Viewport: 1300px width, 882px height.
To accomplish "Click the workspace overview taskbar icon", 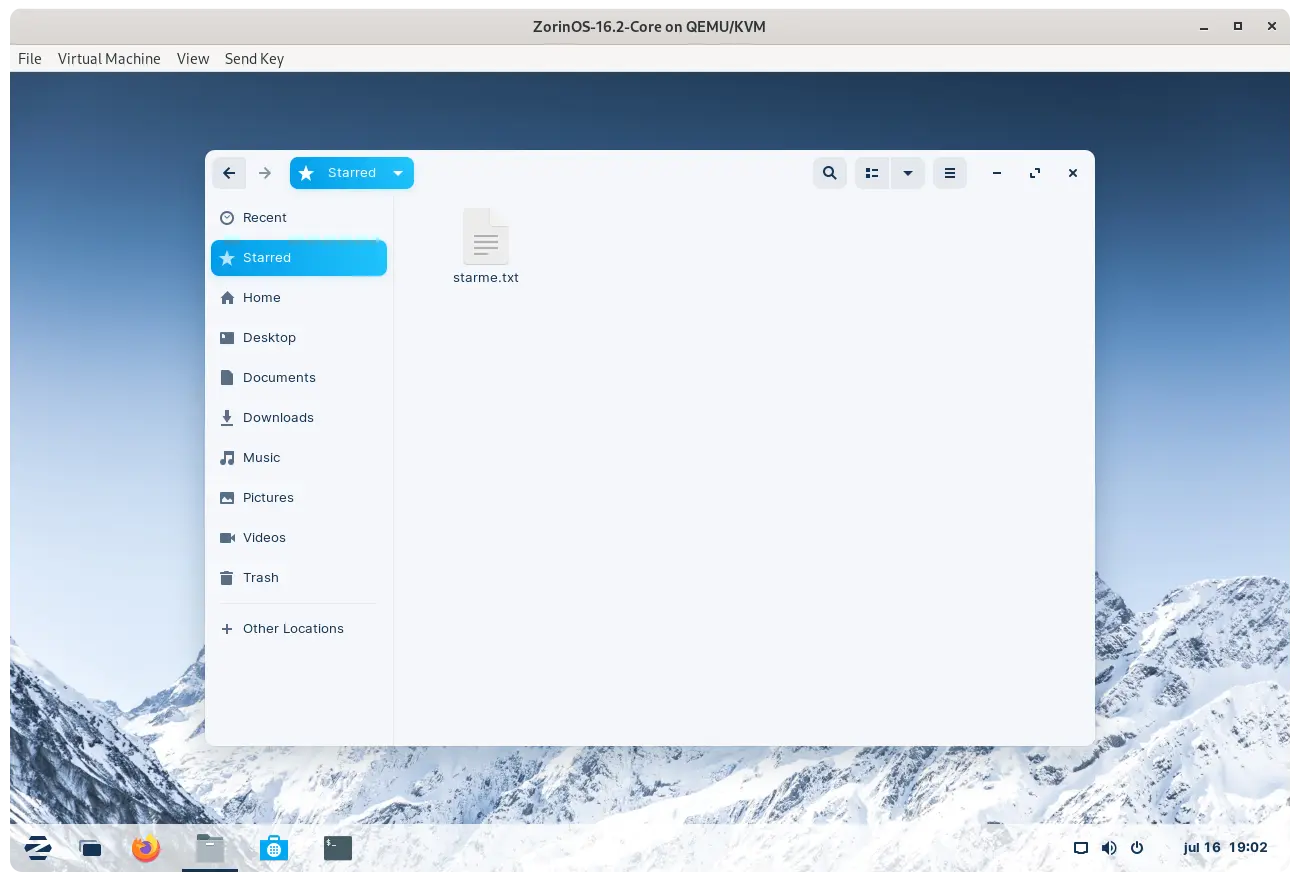I will (91, 849).
